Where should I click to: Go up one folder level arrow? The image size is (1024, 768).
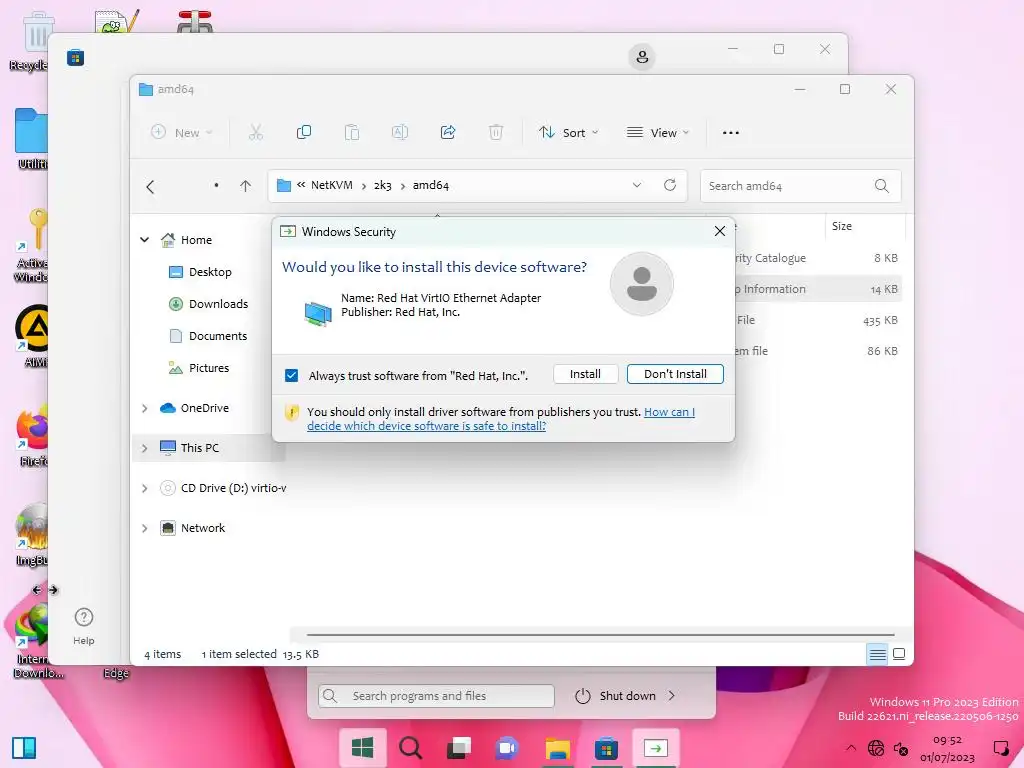coord(246,186)
